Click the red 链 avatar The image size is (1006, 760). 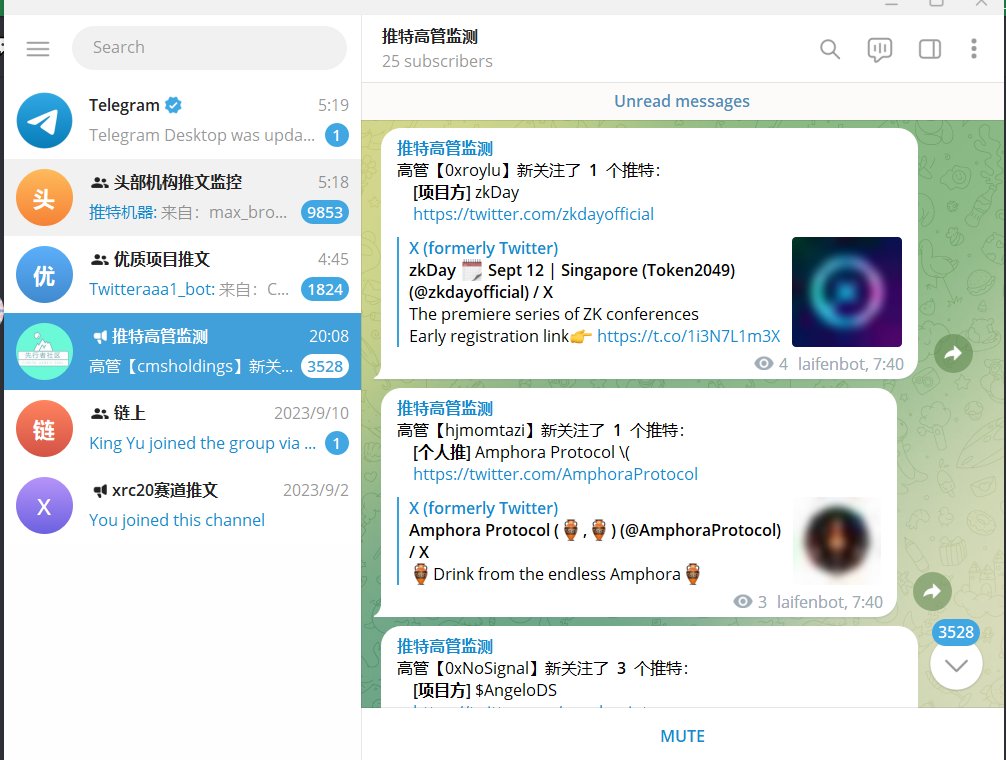click(44, 428)
